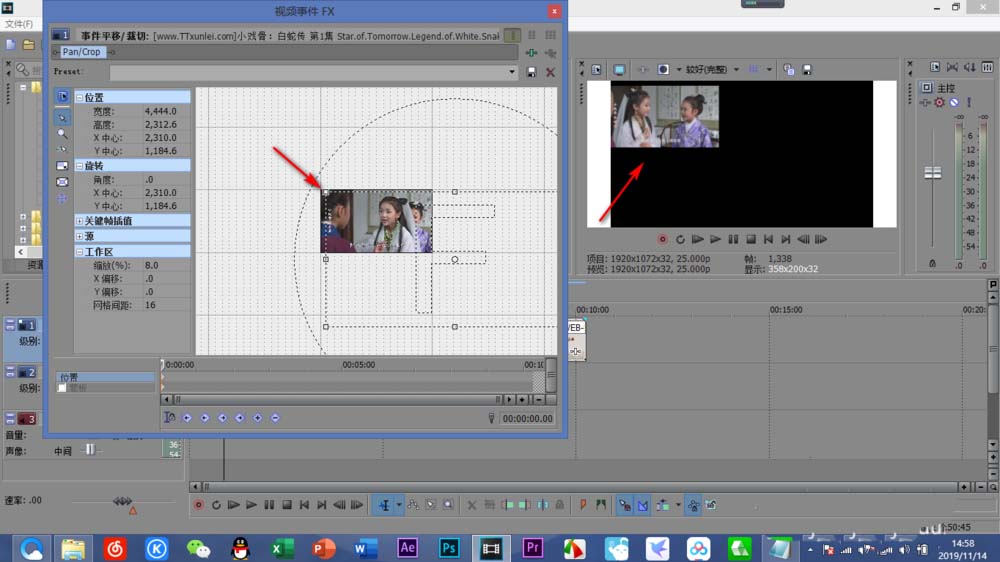Screen dimensions: 1000x562
Task: Expand the 关键帧插值 property group
Action: tap(80, 221)
